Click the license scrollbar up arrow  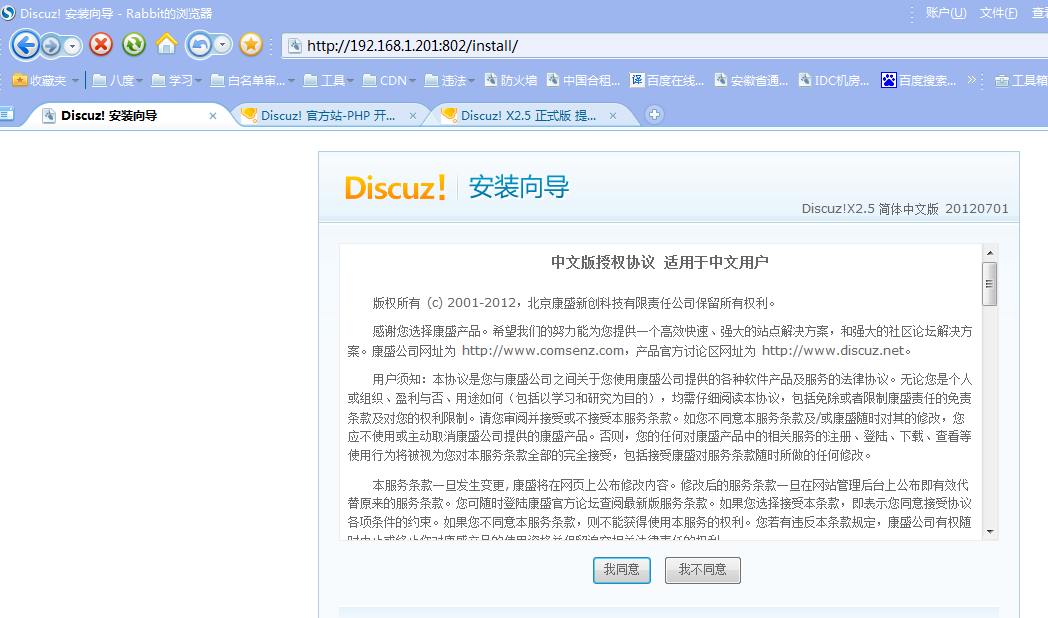(x=990, y=253)
